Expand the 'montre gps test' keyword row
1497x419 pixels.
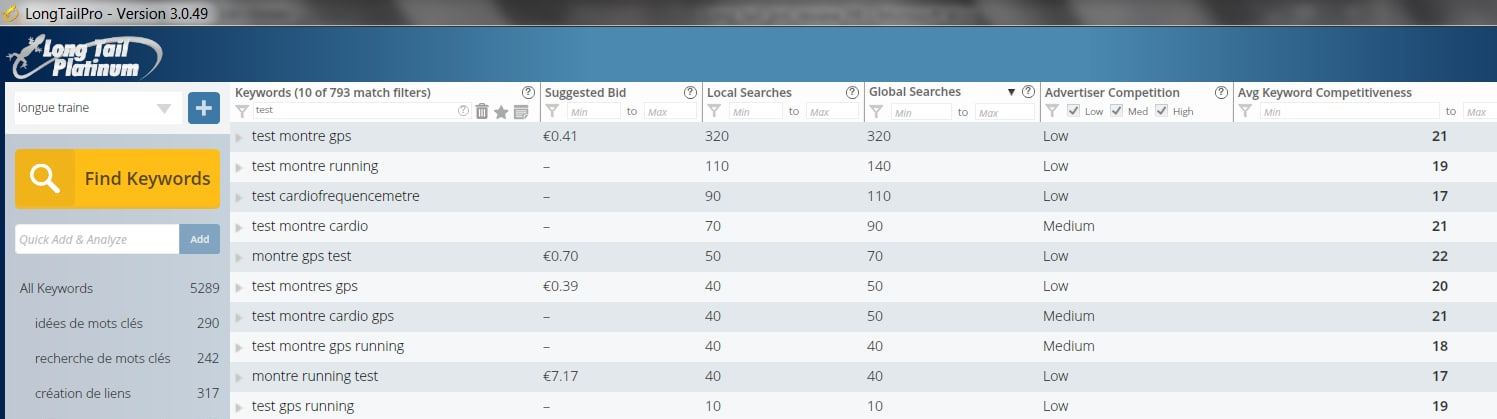coord(239,257)
